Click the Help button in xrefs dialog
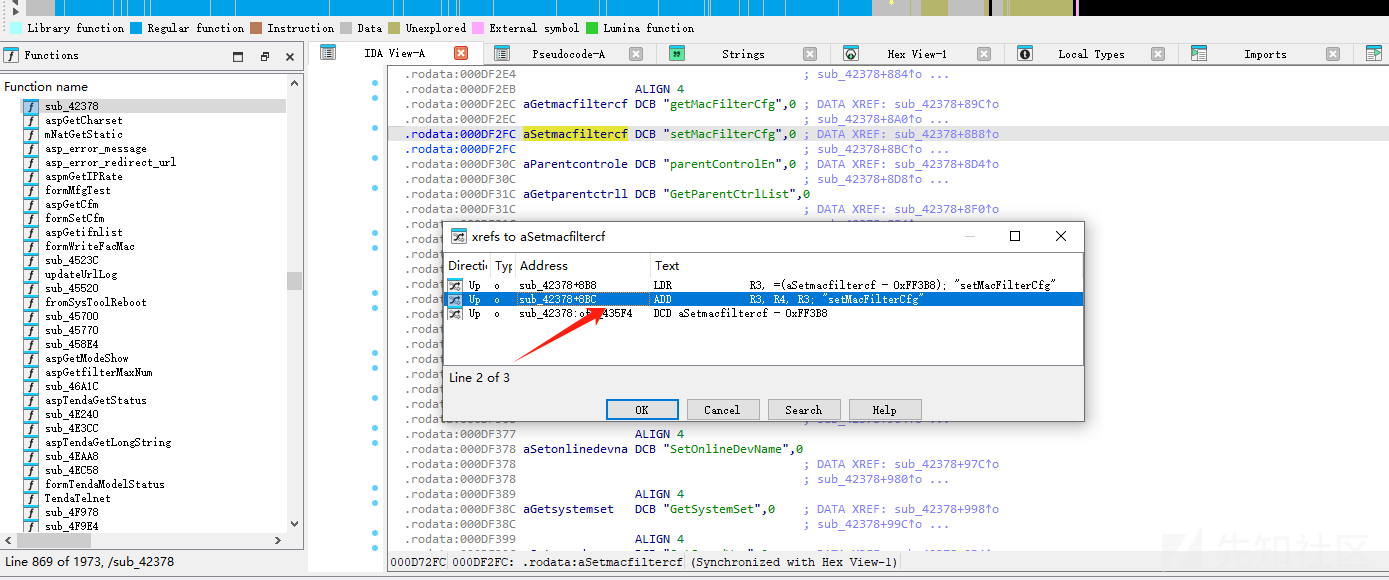 point(885,410)
